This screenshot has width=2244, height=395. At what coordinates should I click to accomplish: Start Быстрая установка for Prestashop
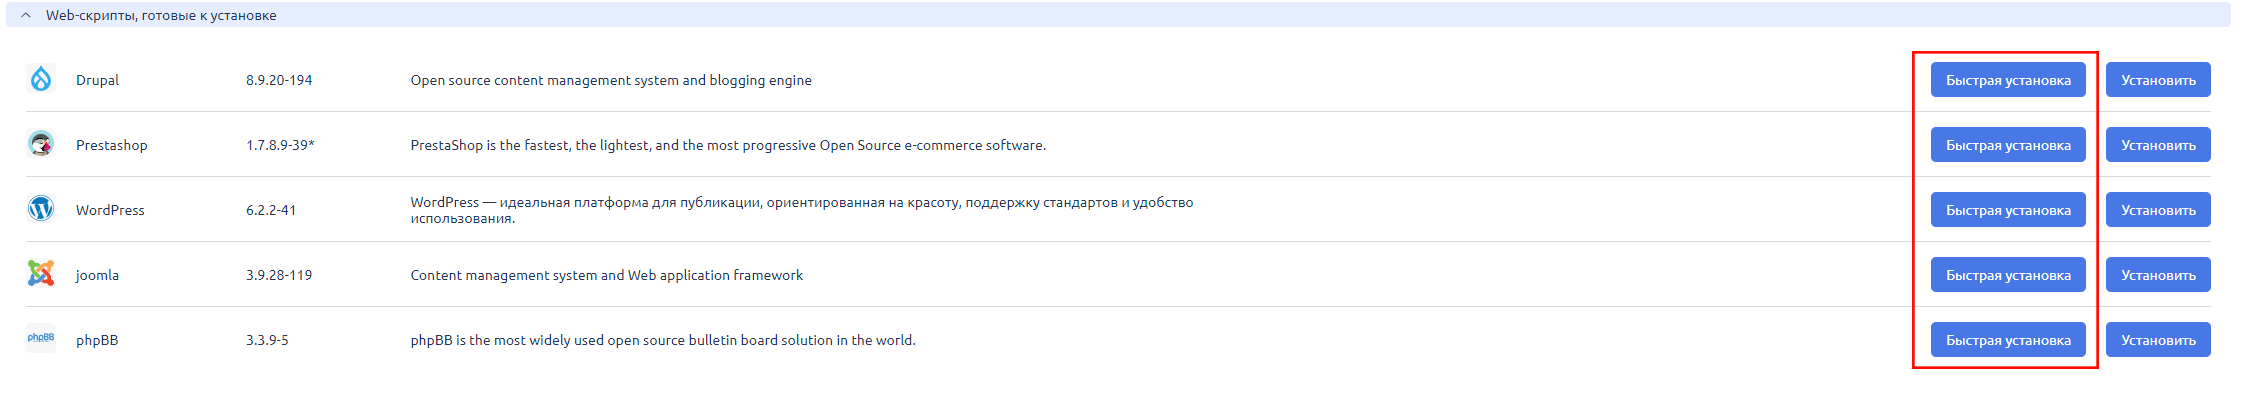(x=2008, y=145)
